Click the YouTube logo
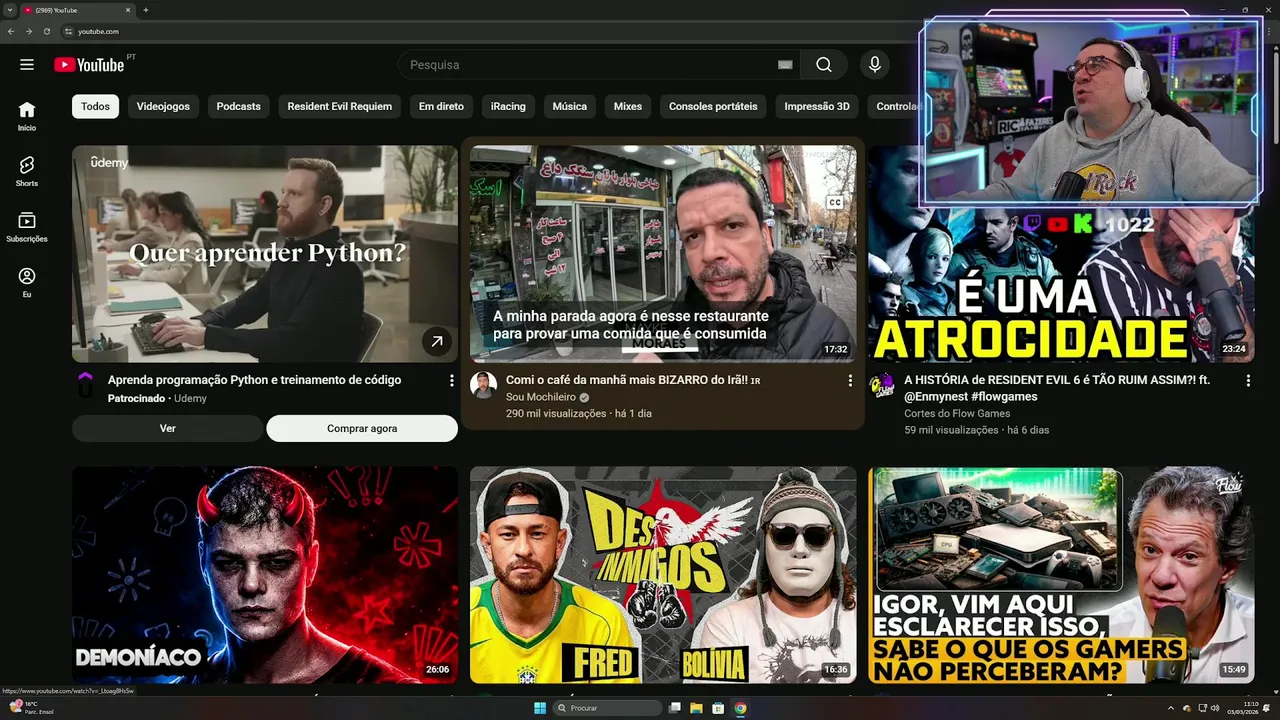The image size is (1280, 720). click(x=89, y=65)
